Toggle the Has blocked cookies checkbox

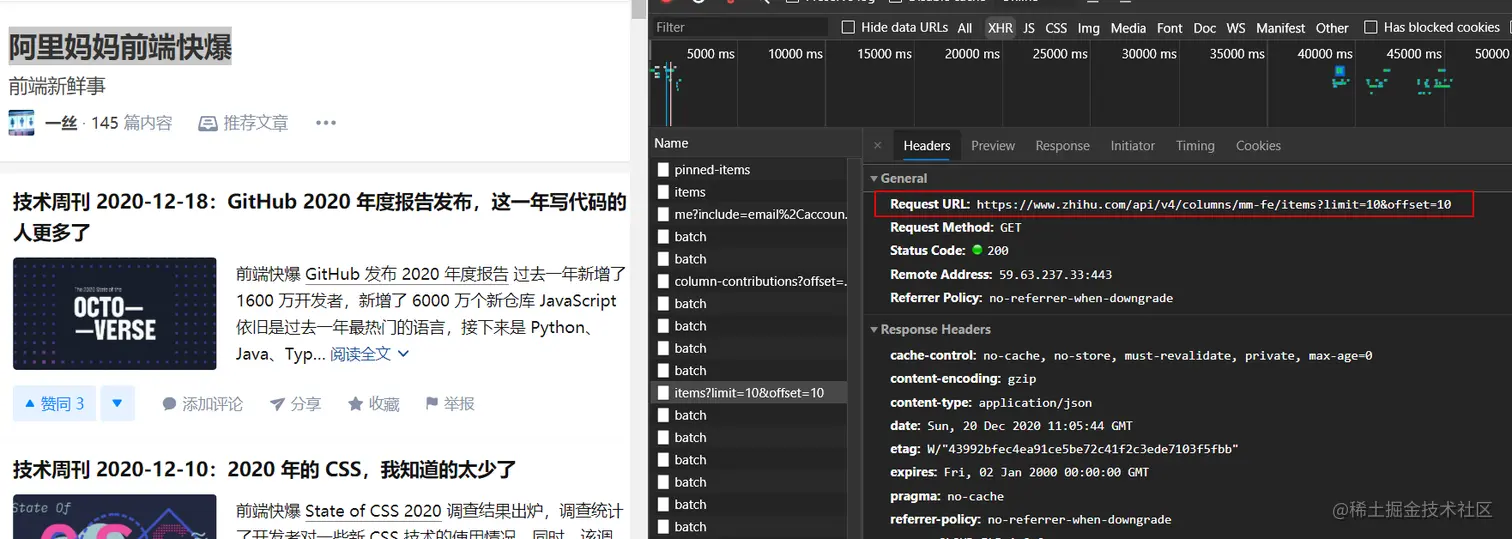pos(1371,27)
